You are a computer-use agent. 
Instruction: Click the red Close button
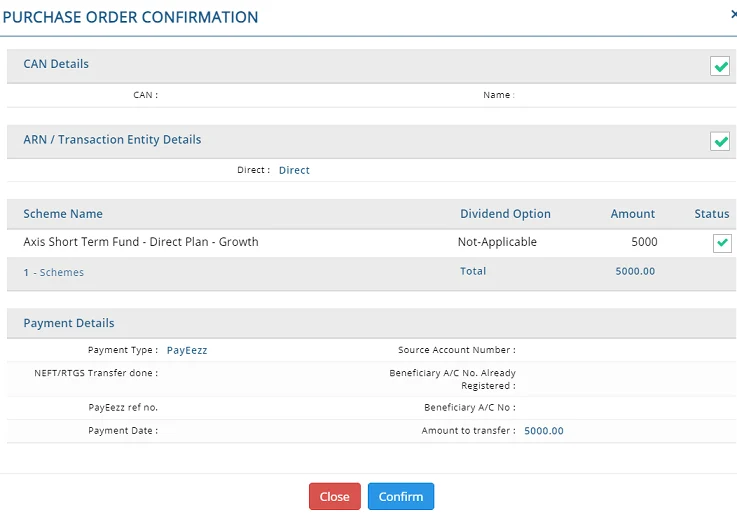tap(334, 497)
